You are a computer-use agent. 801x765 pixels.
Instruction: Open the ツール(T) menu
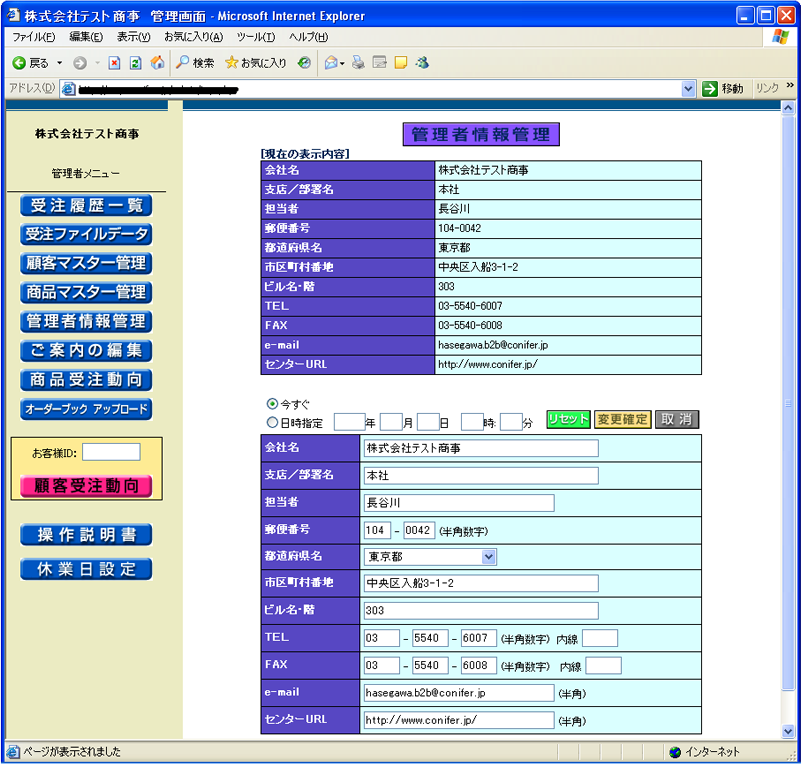click(x=255, y=37)
